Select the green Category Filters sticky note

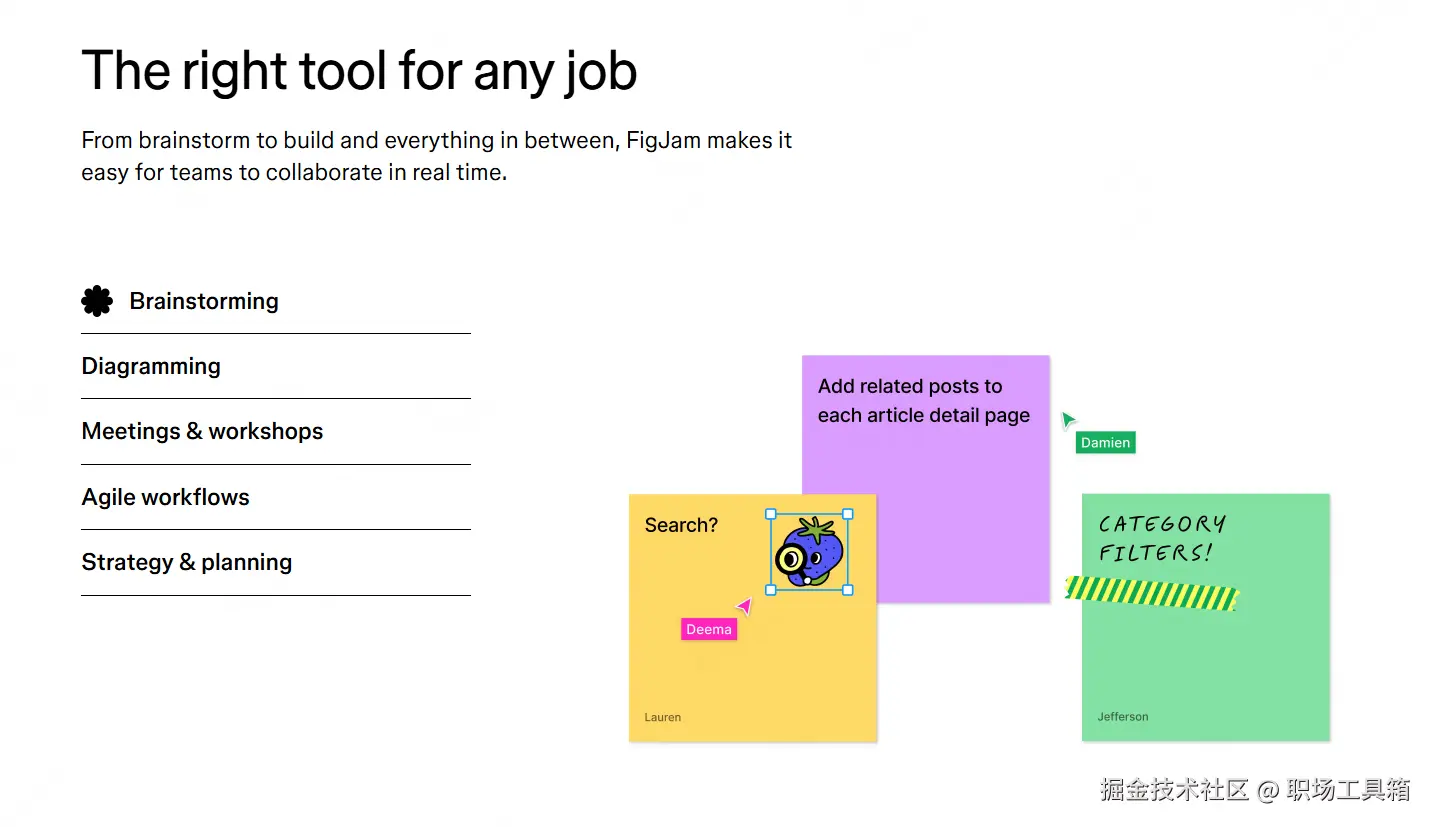1205,660
